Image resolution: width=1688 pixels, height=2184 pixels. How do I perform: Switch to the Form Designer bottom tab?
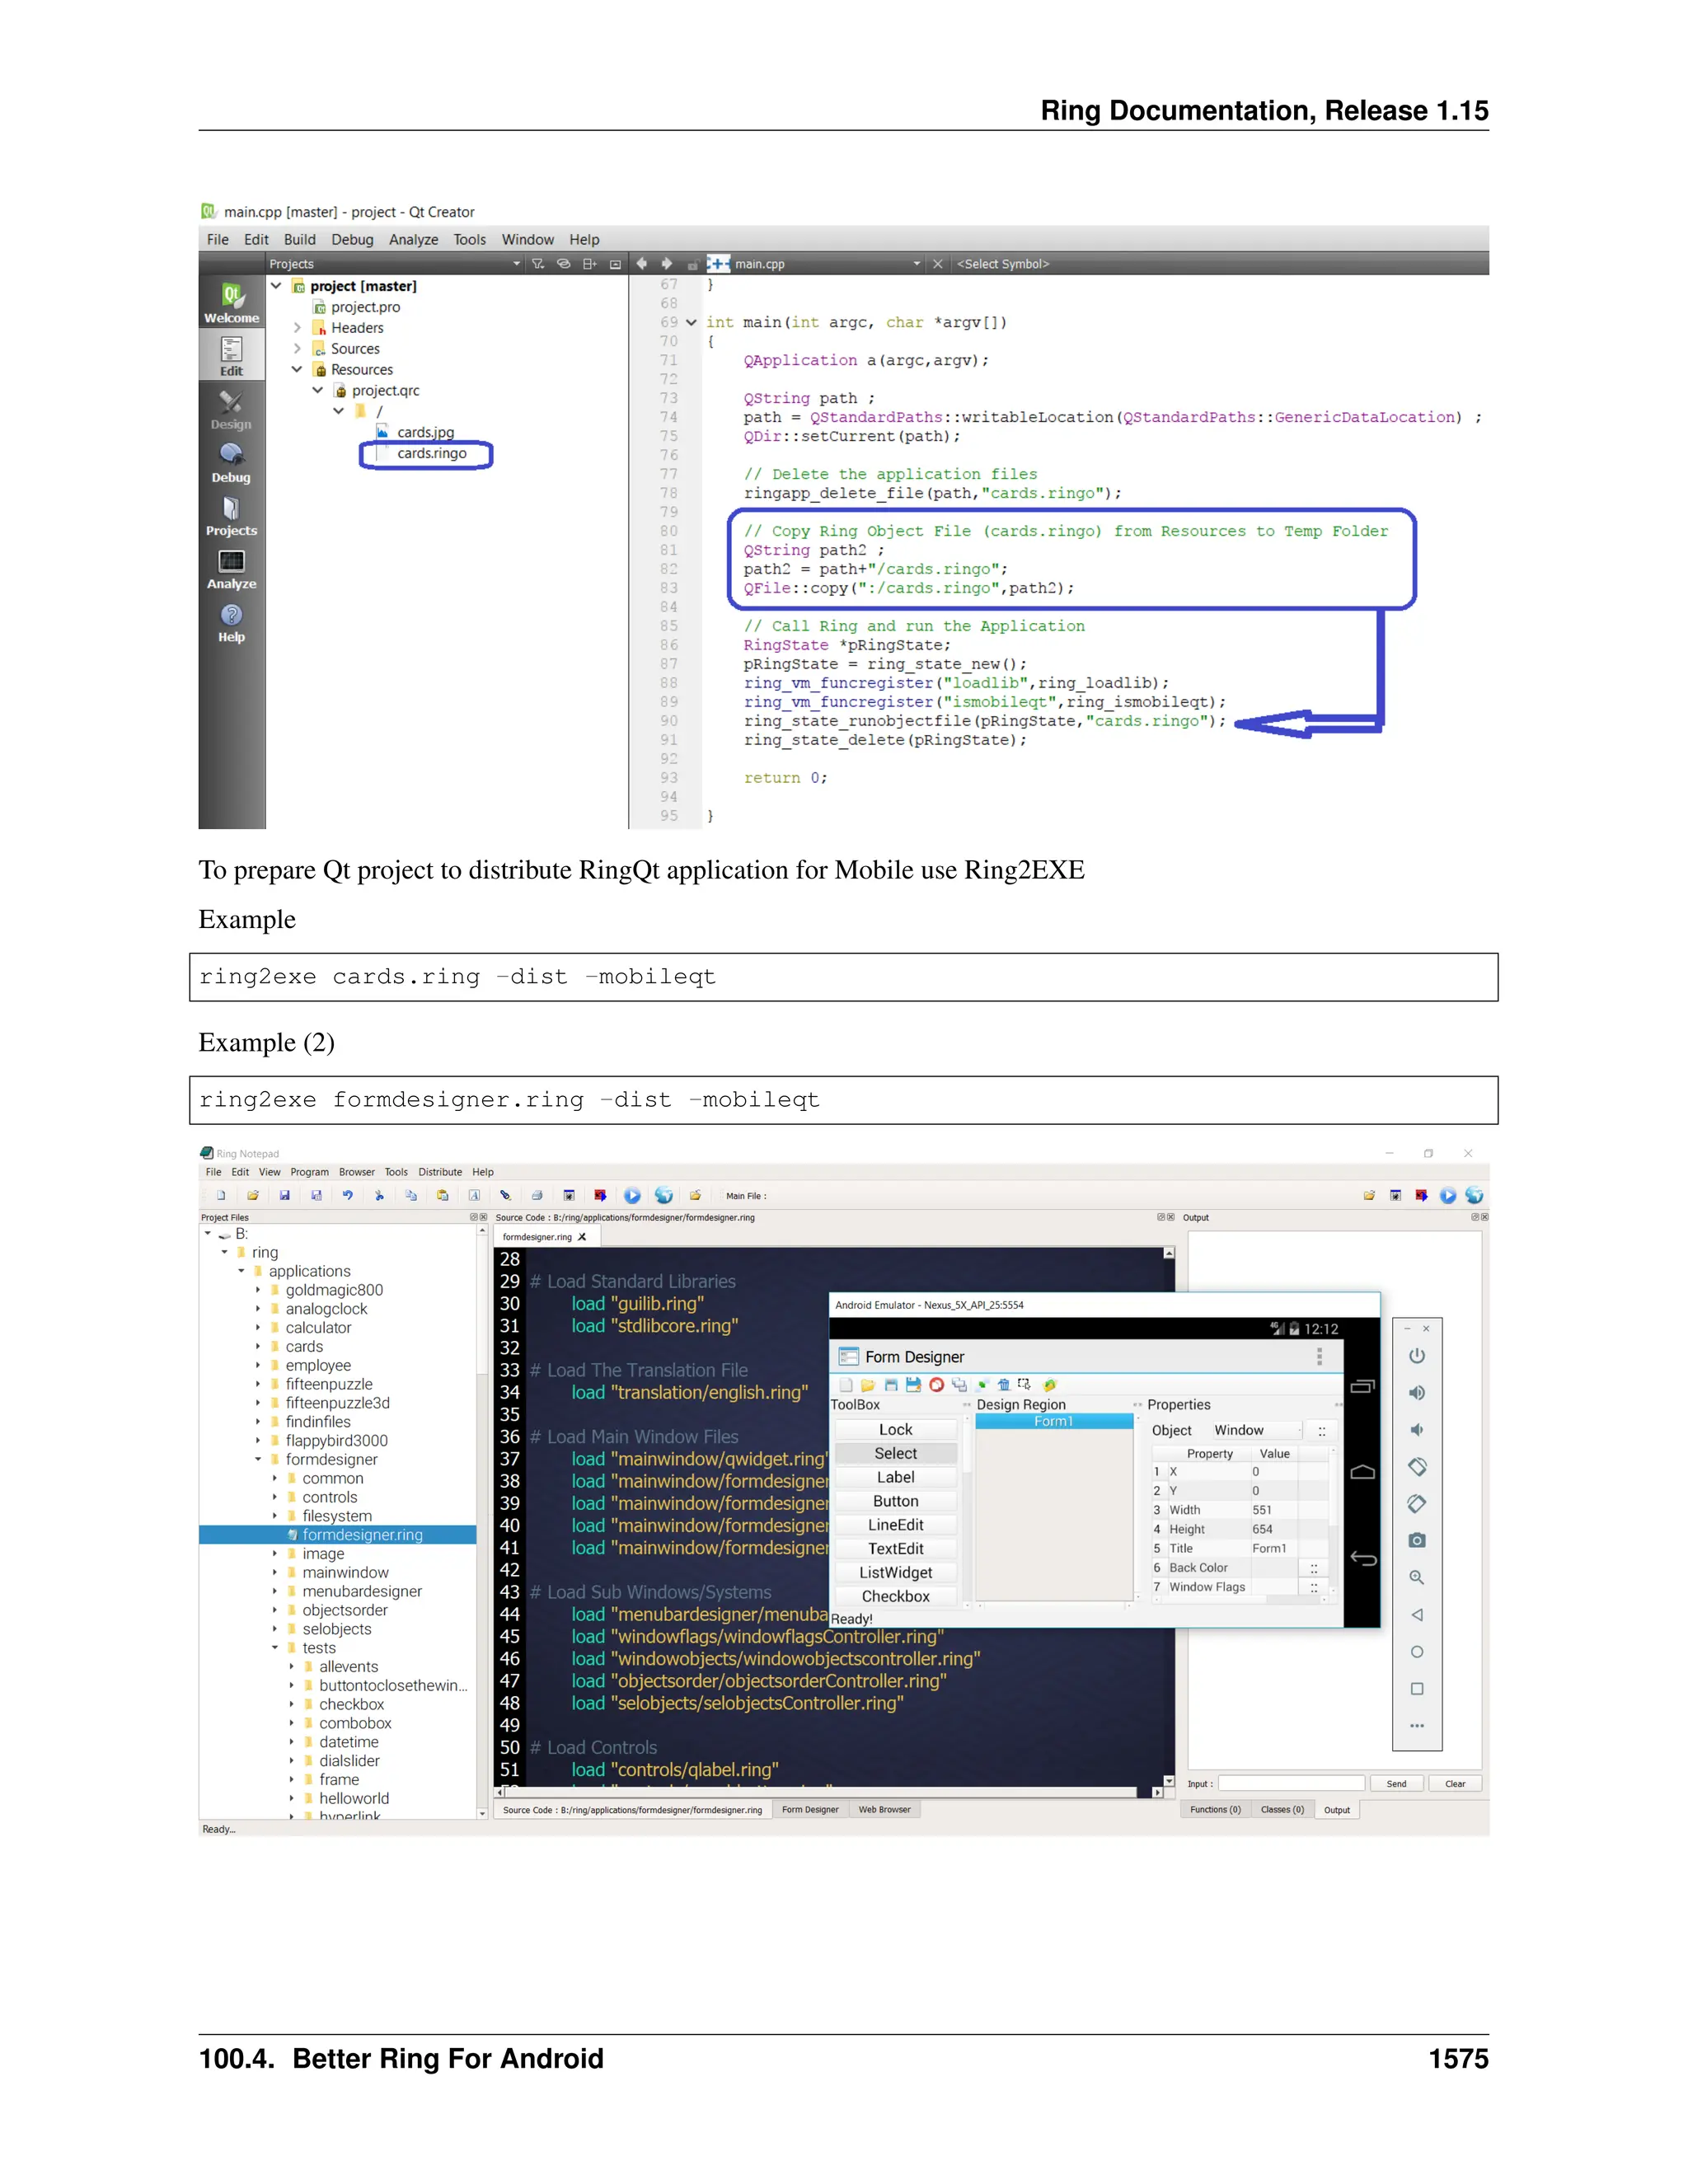[810, 1810]
